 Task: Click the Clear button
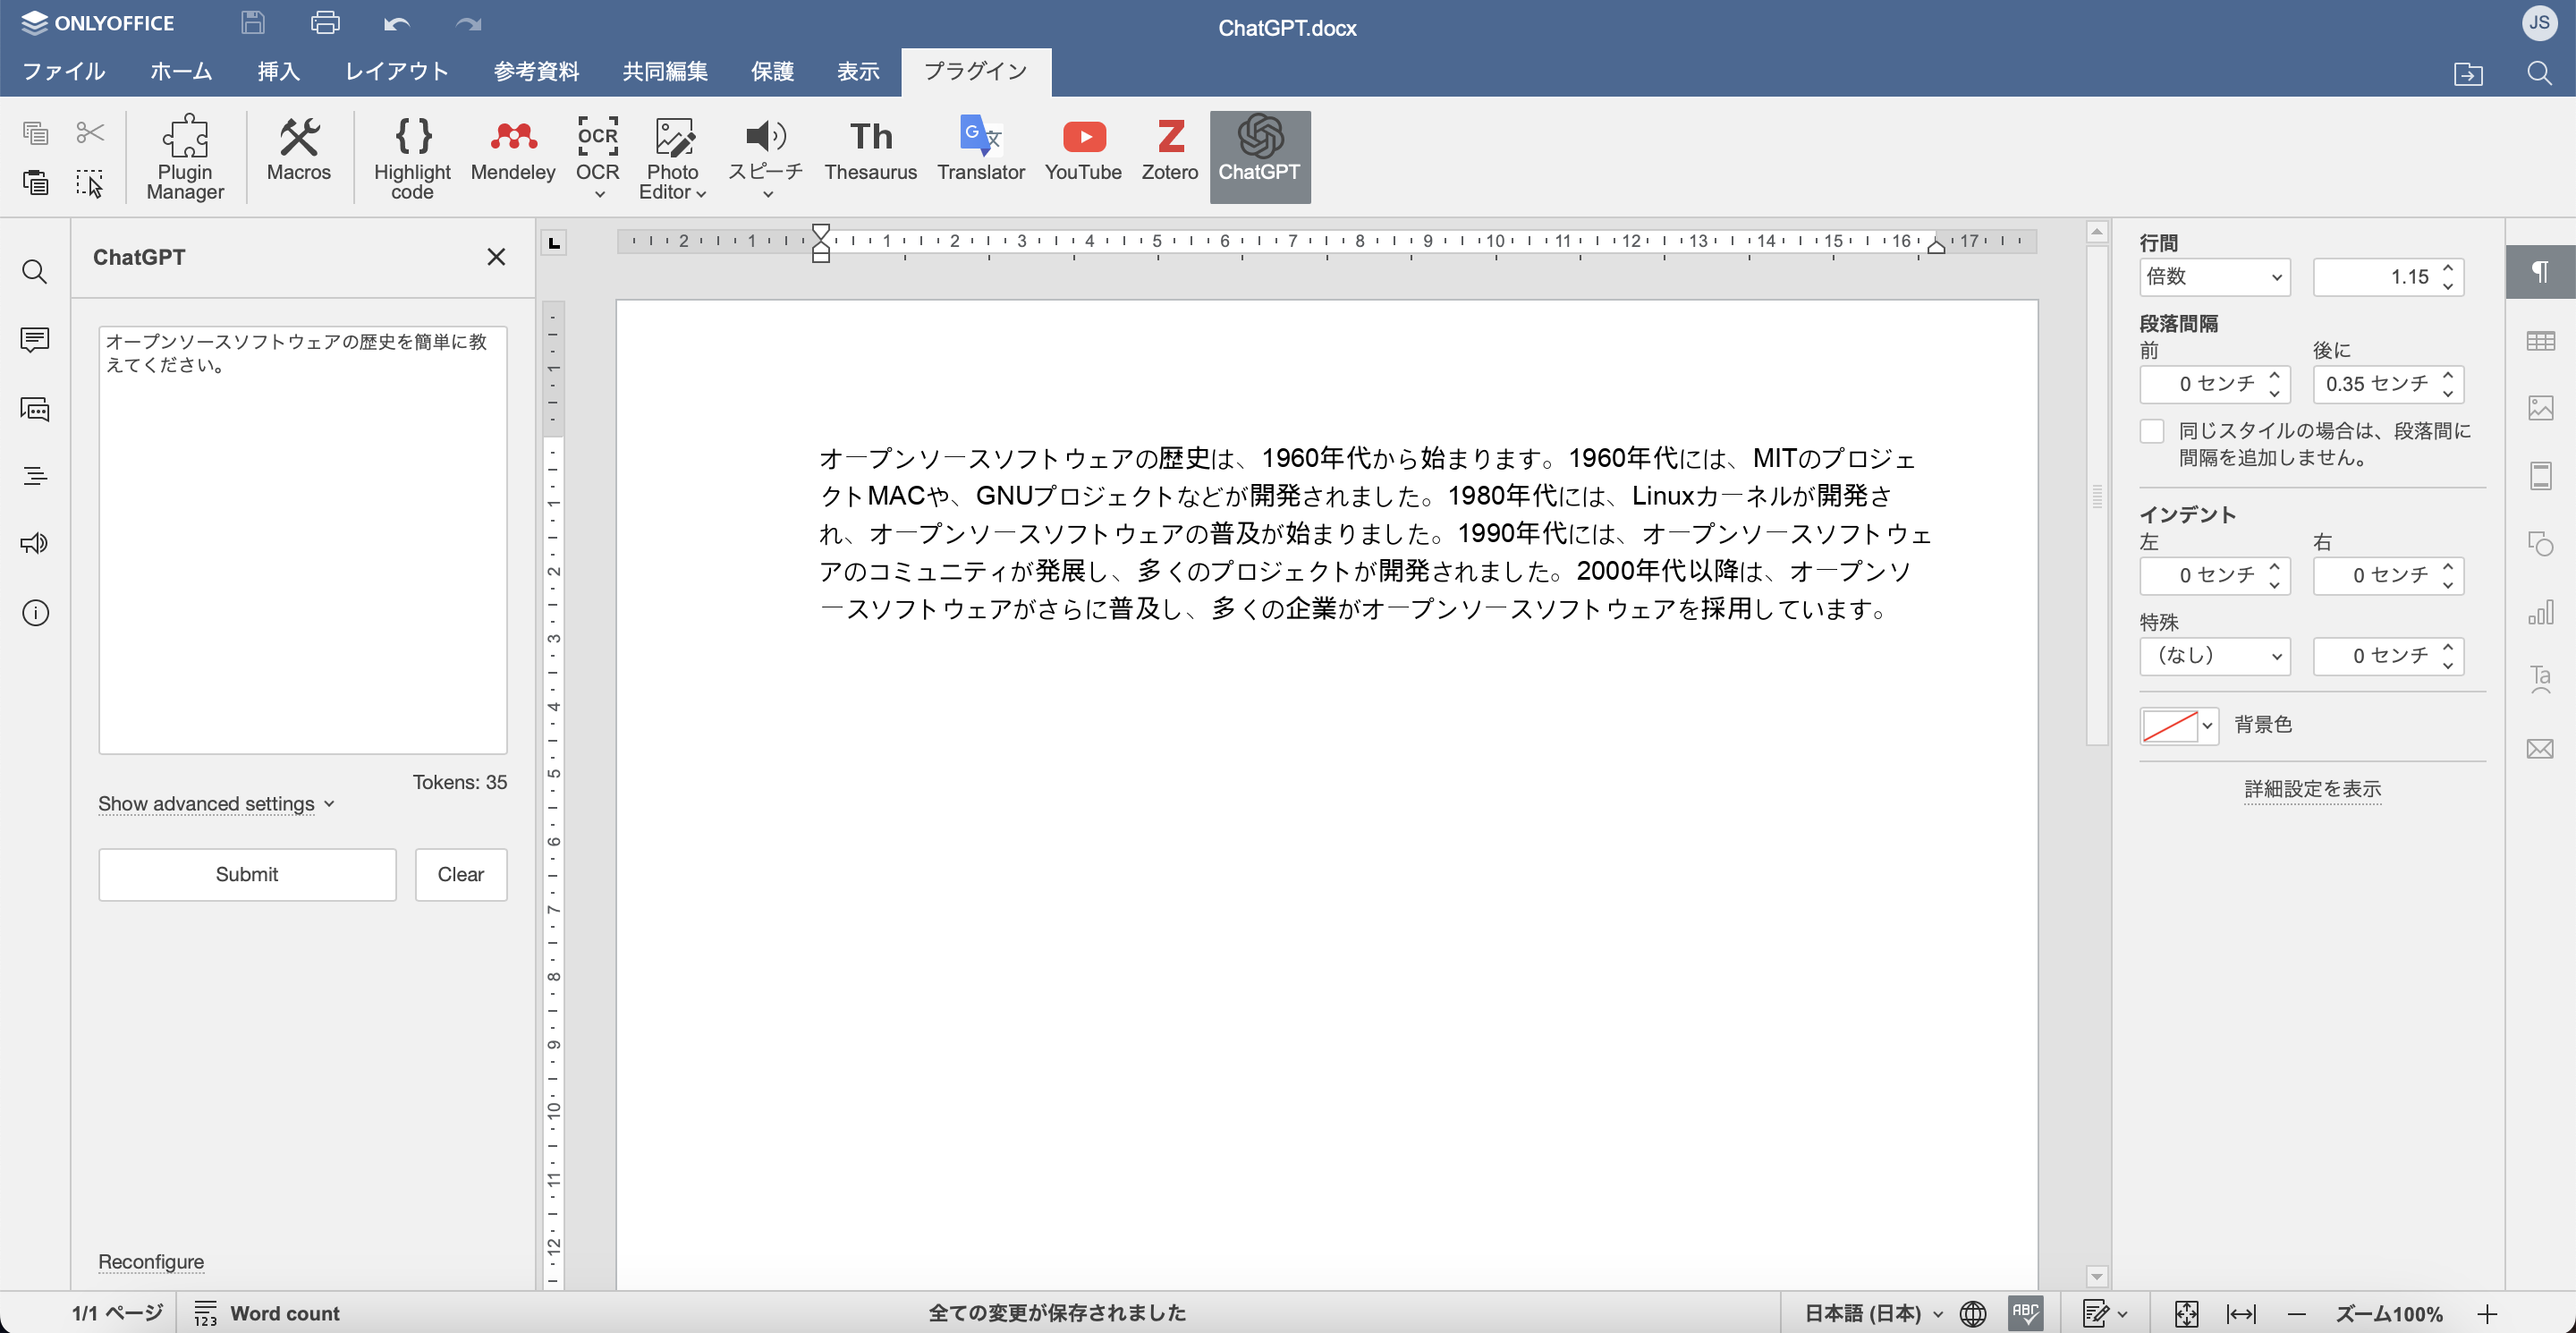pos(459,872)
